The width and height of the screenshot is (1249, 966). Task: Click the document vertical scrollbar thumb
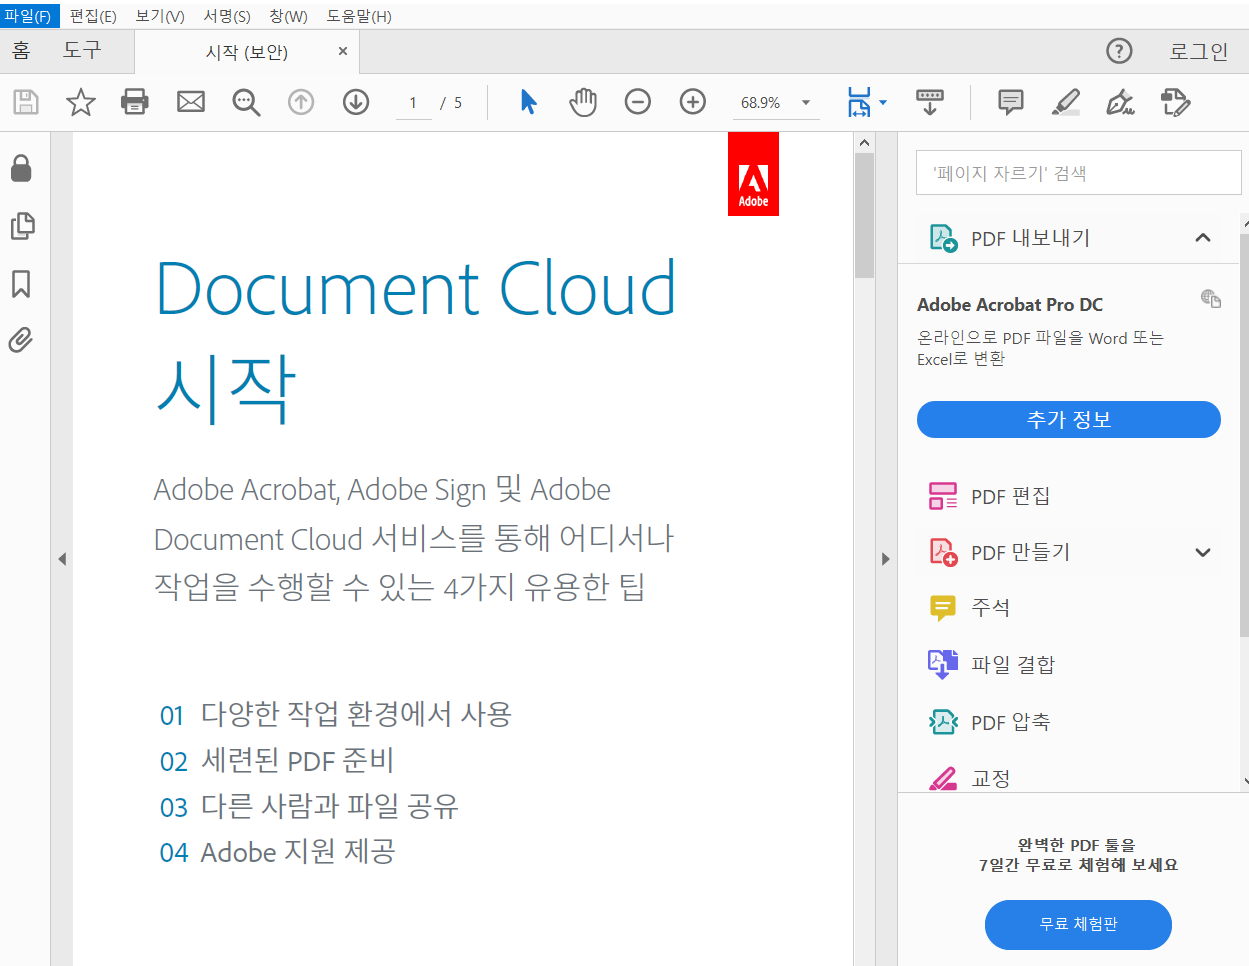click(x=864, y=215)
